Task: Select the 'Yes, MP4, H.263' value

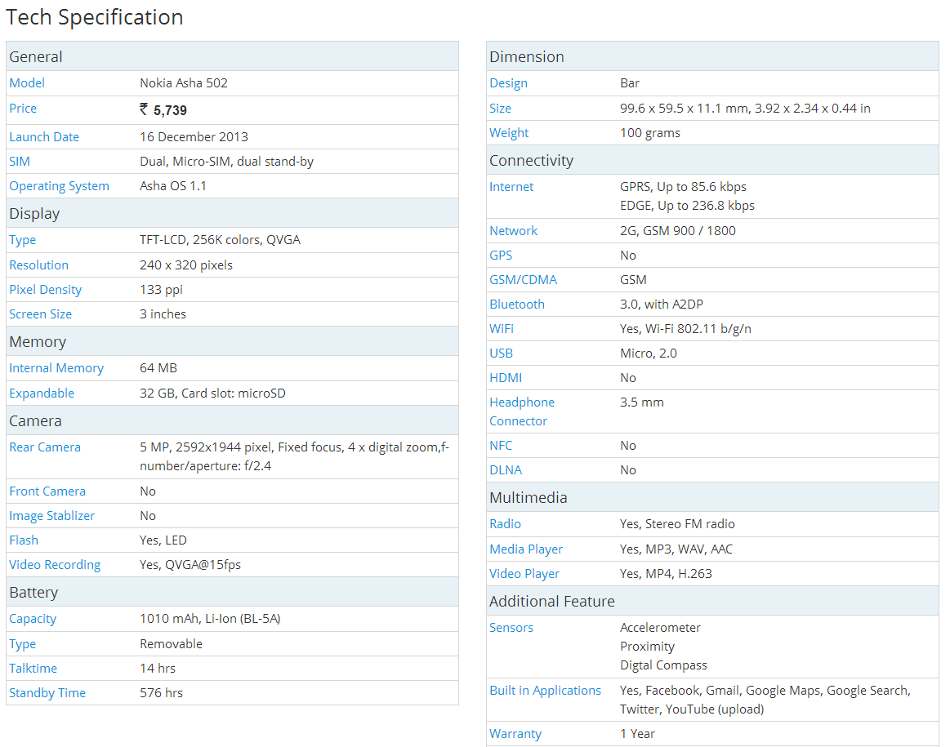Action: [666, 574]
